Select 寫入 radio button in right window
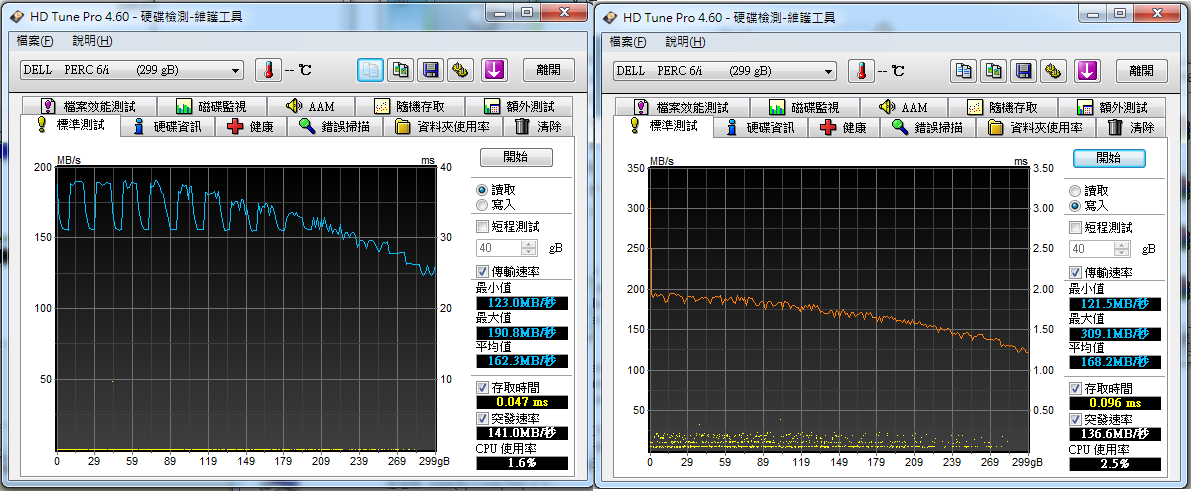The image size is (1193, 491). point(1074,206)
